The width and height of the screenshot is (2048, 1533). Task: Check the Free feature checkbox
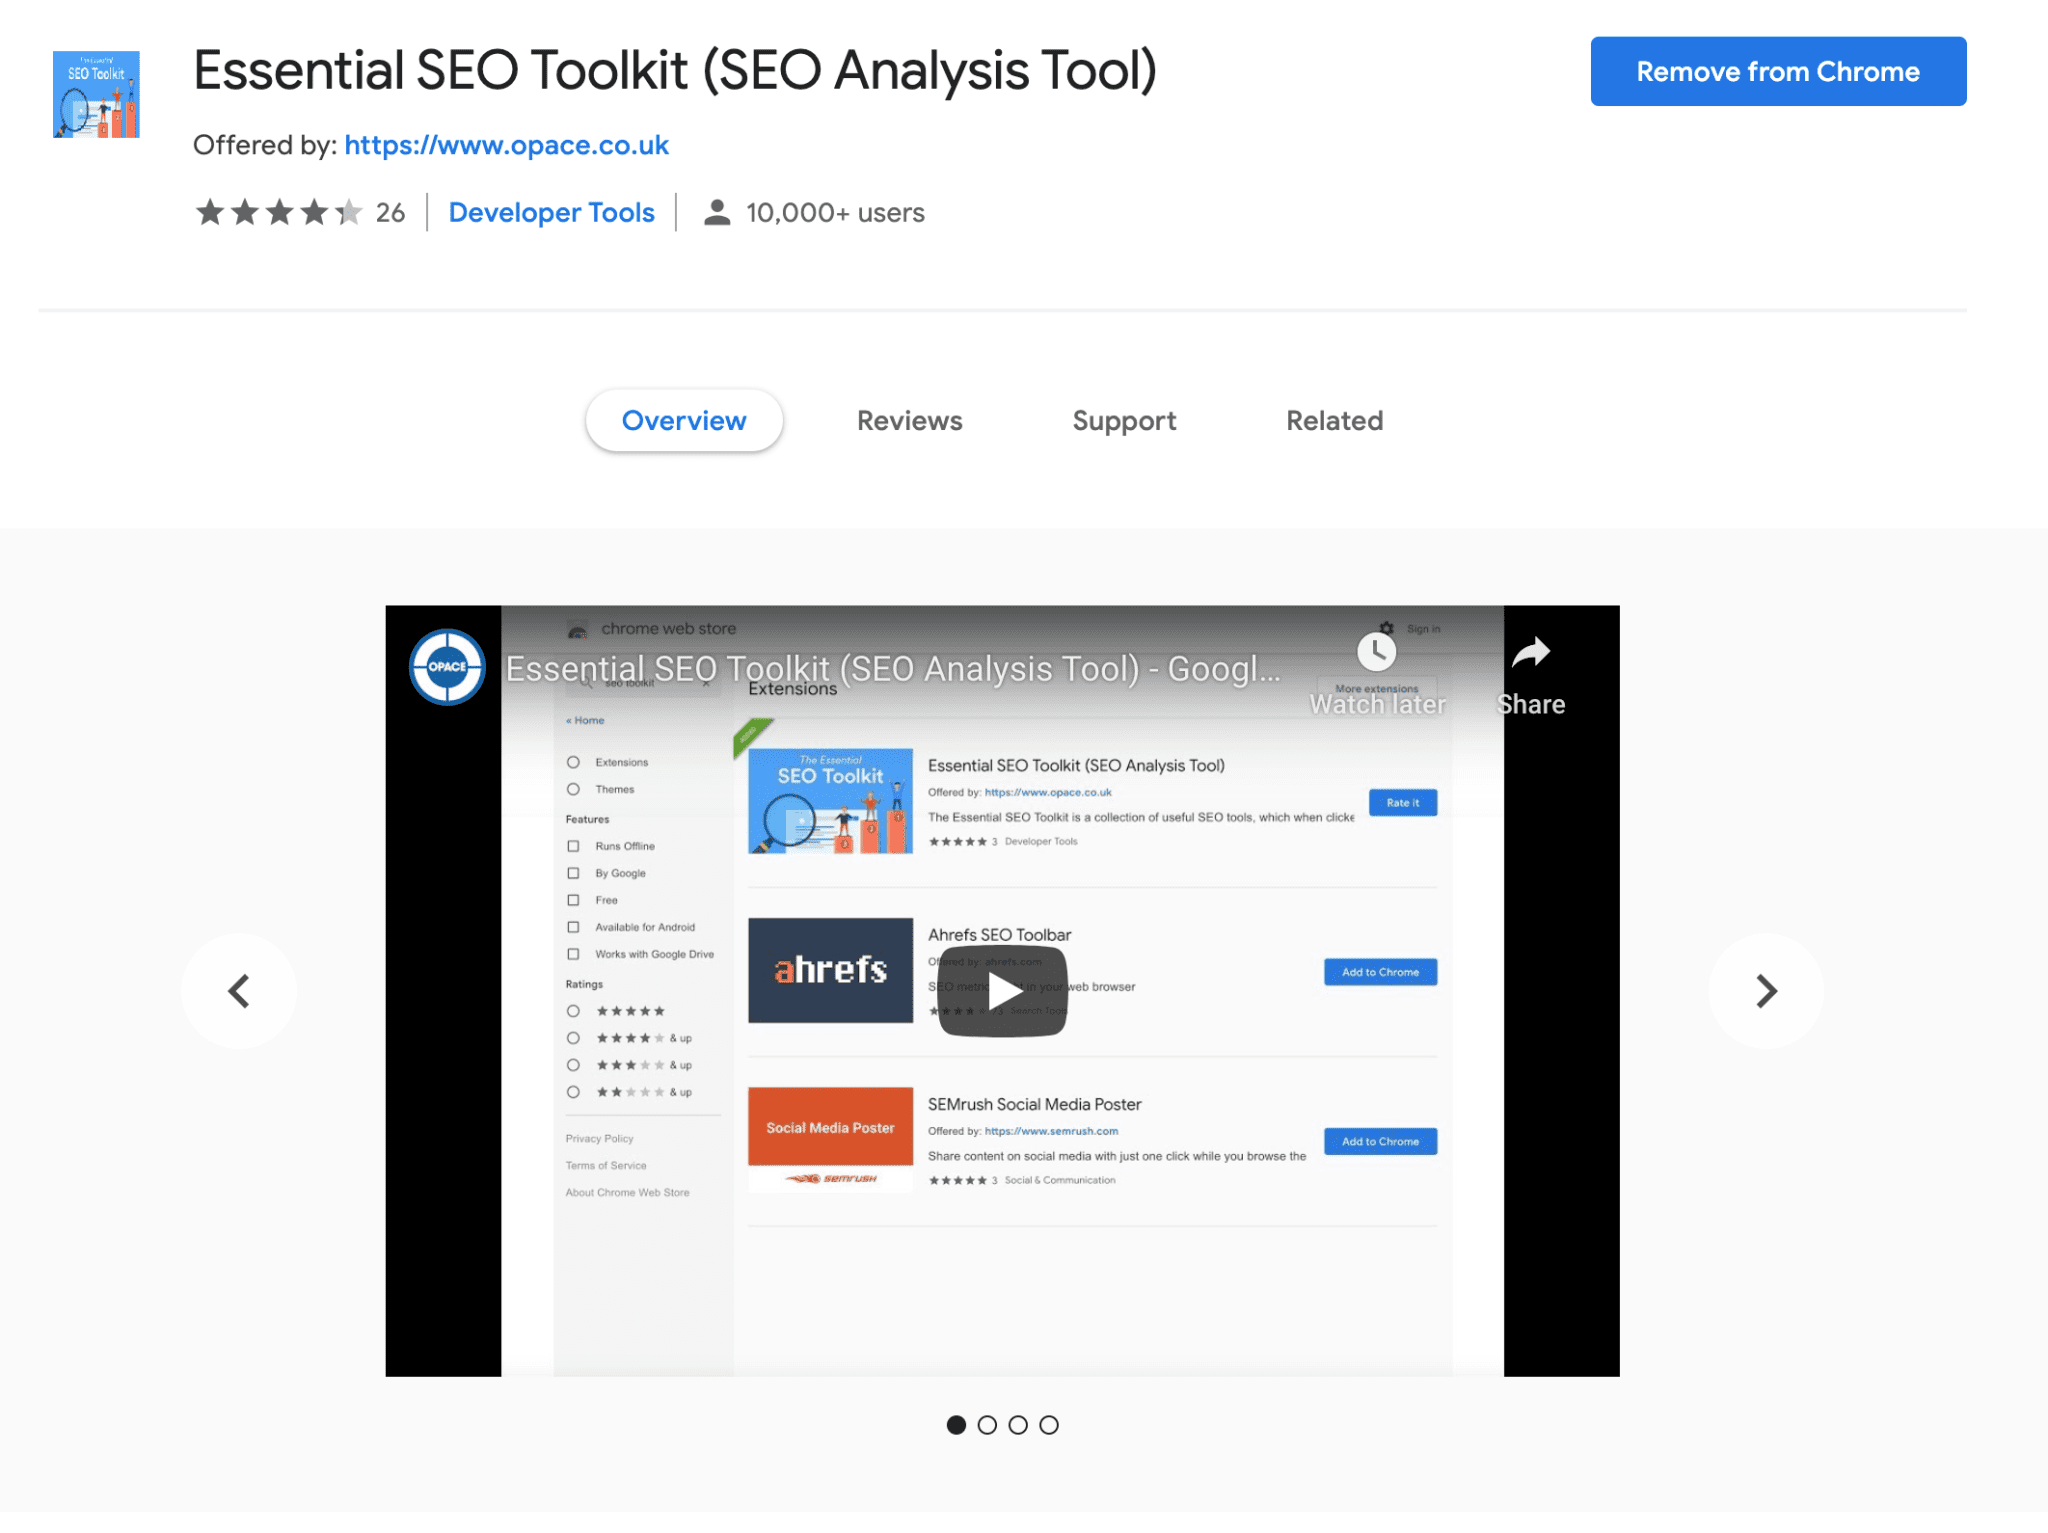tap(573, 900)
